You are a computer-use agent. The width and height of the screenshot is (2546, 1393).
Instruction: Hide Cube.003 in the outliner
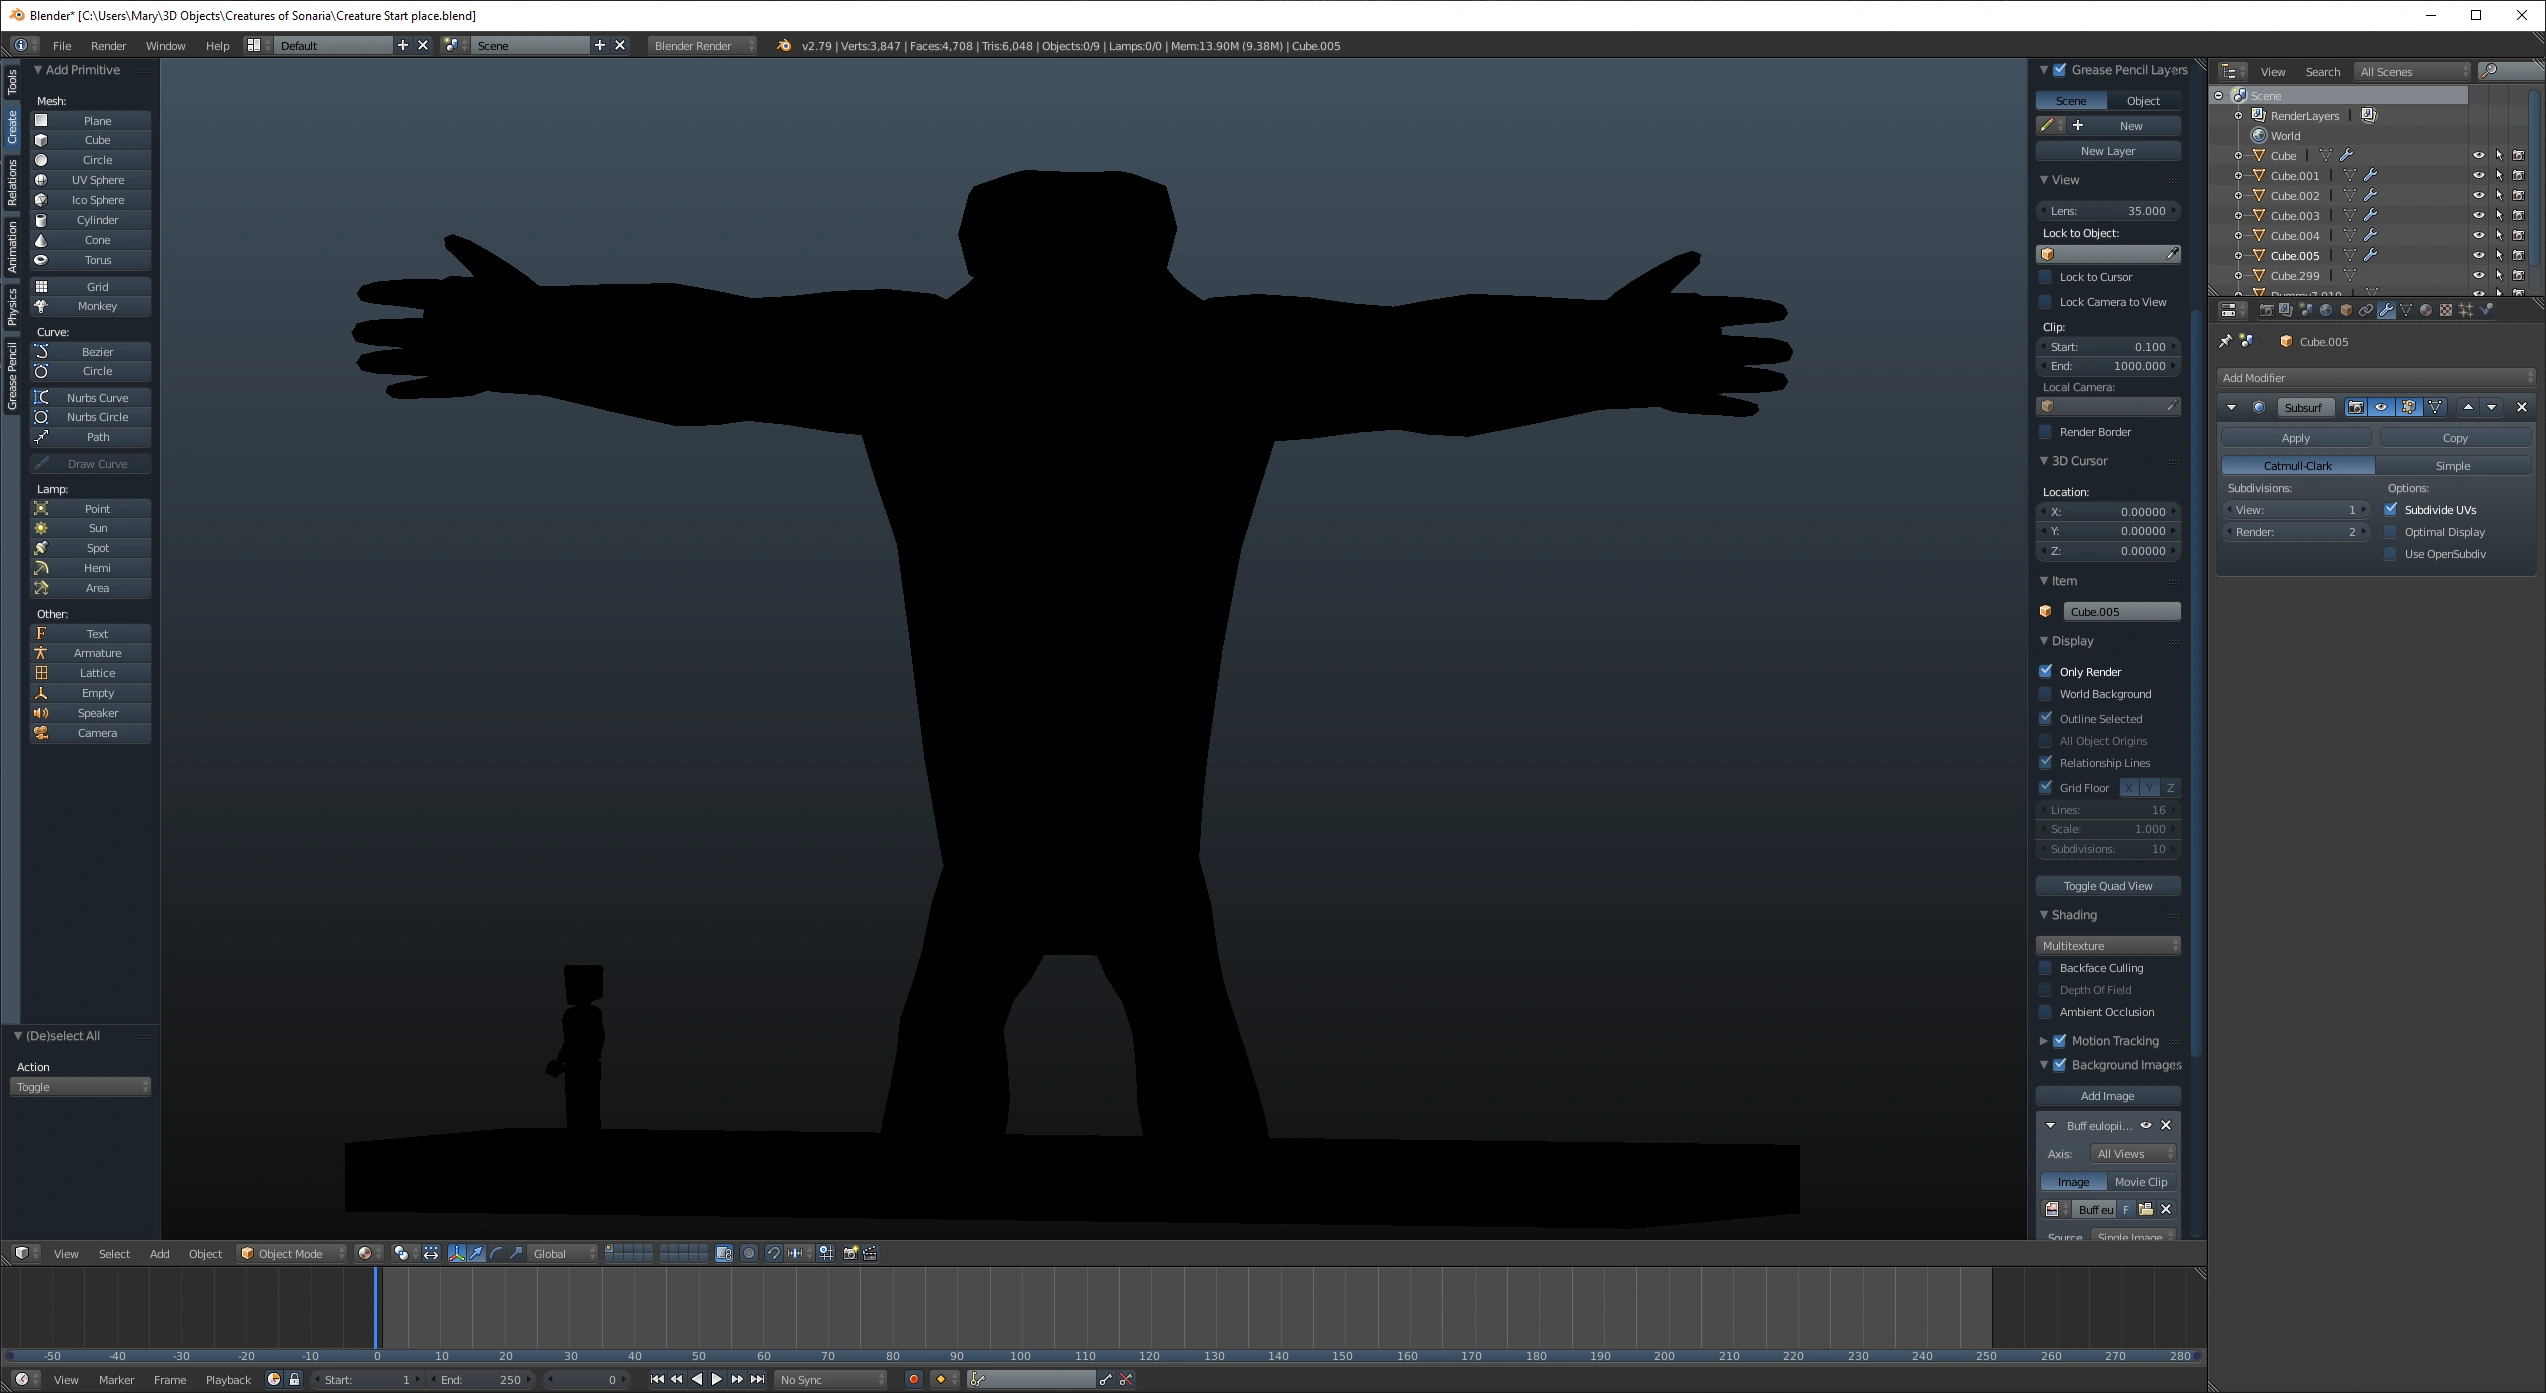point(2478,216)
